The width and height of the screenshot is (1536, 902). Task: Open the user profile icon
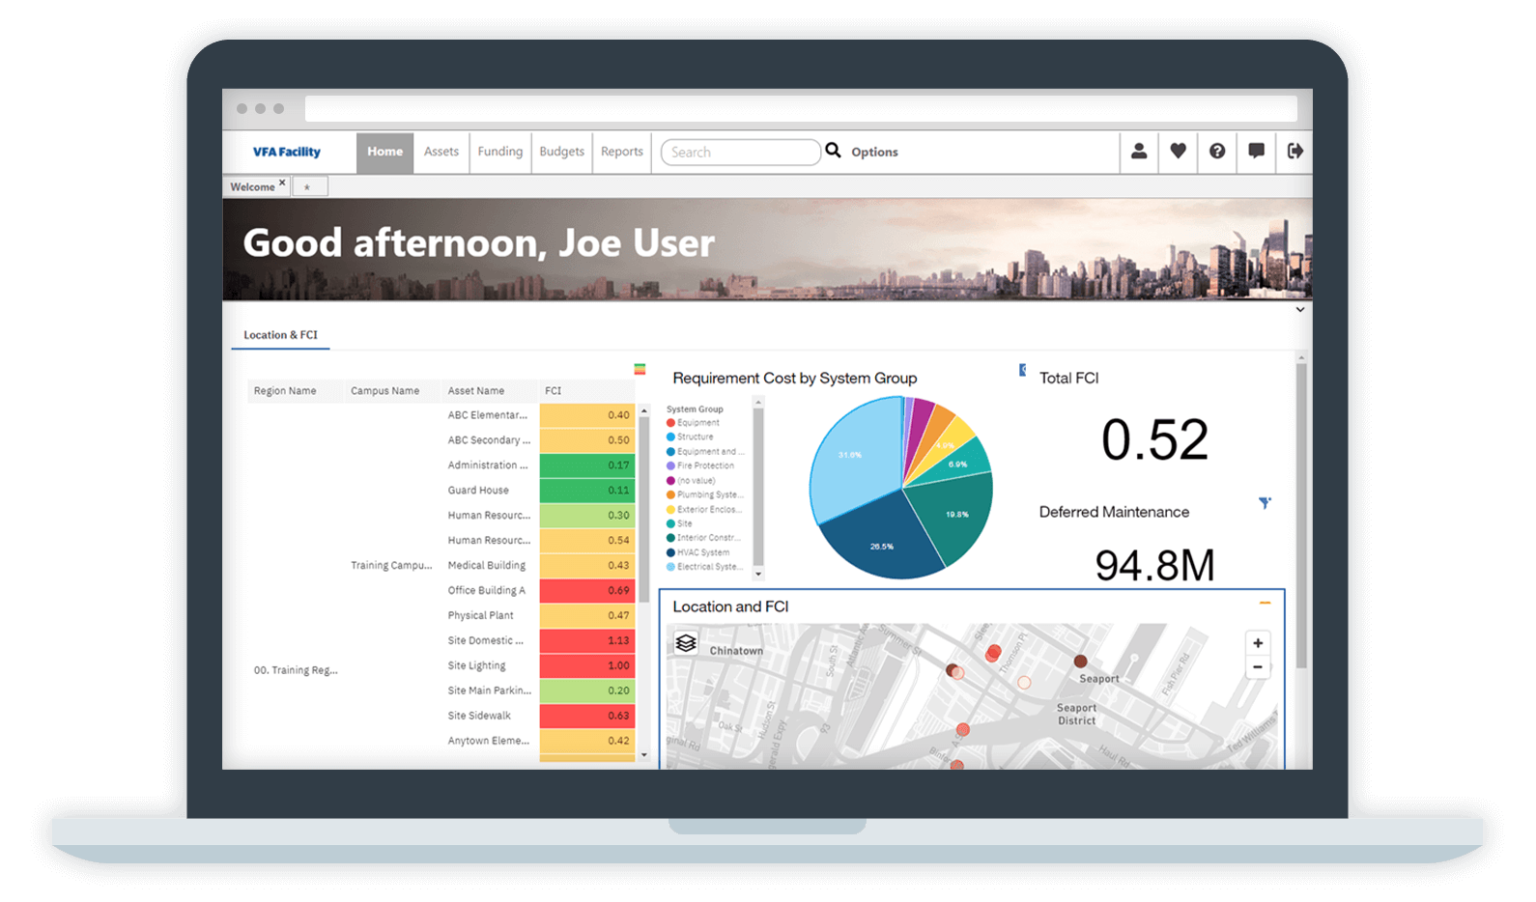click(x=1138, y=152)
